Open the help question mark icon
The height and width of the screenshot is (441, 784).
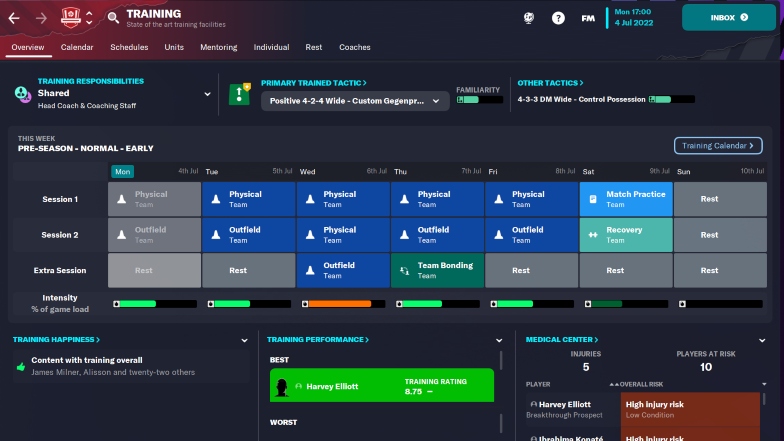point(558,18)
